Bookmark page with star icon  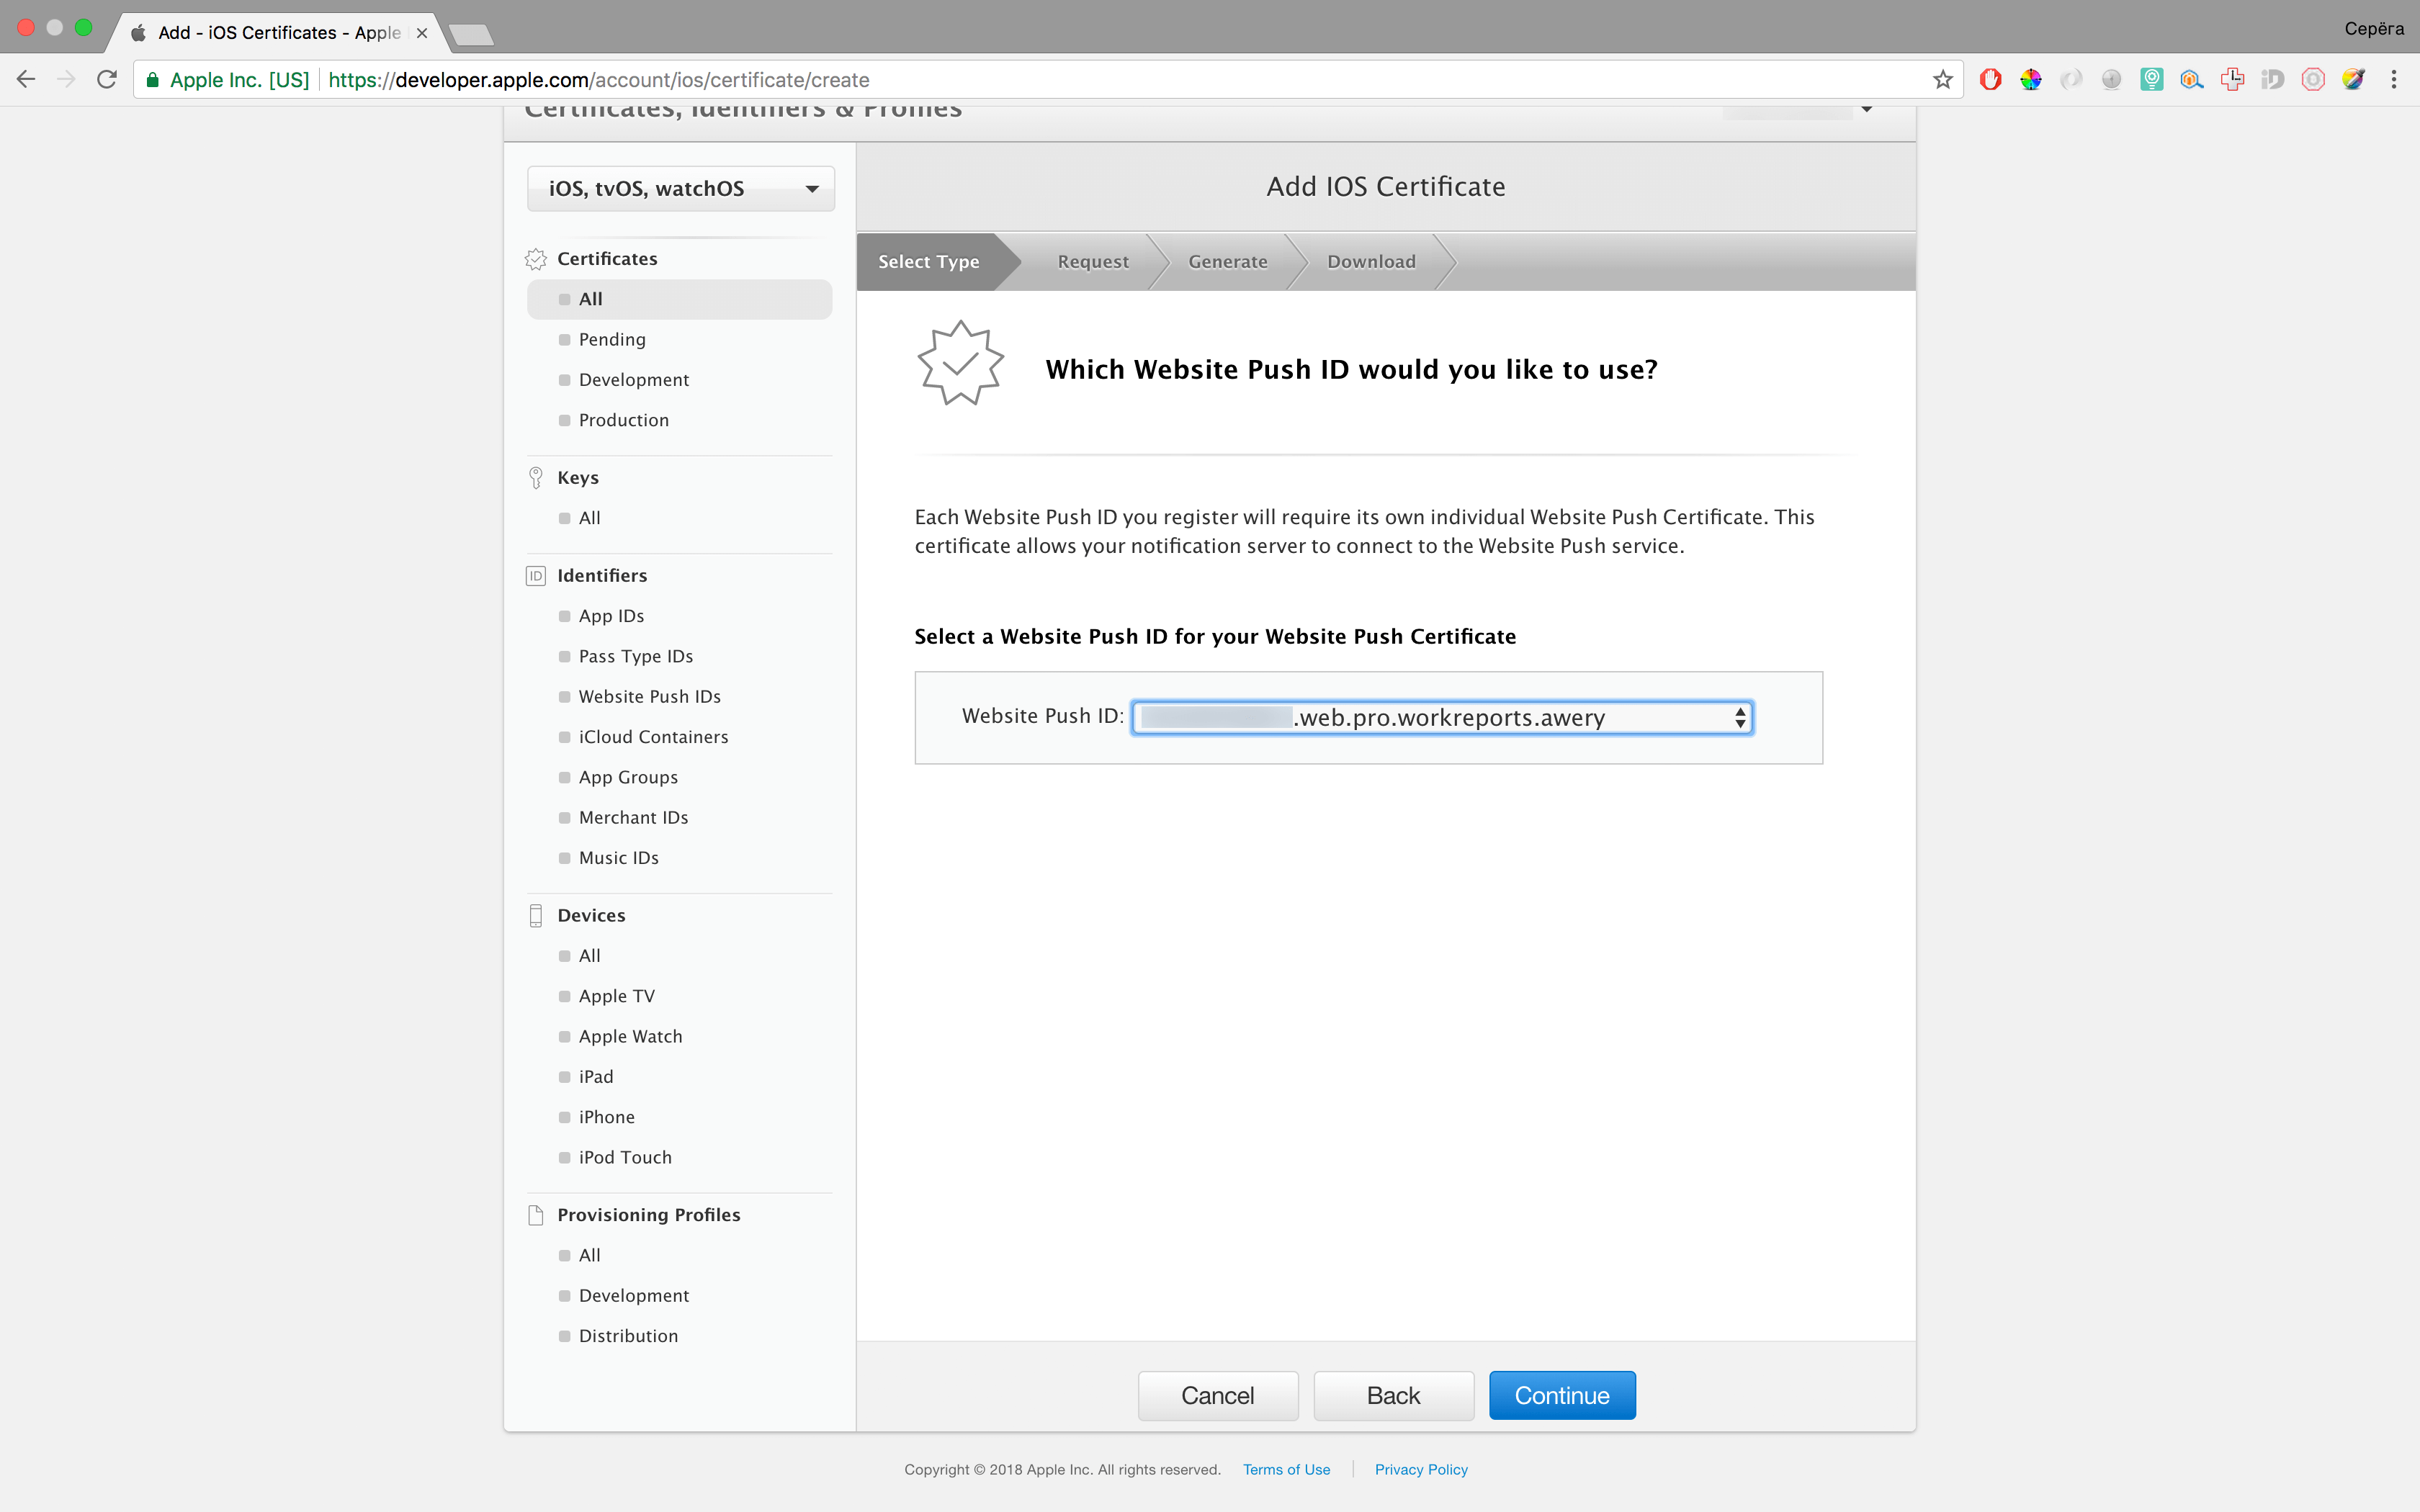[x=1942, y=79]
